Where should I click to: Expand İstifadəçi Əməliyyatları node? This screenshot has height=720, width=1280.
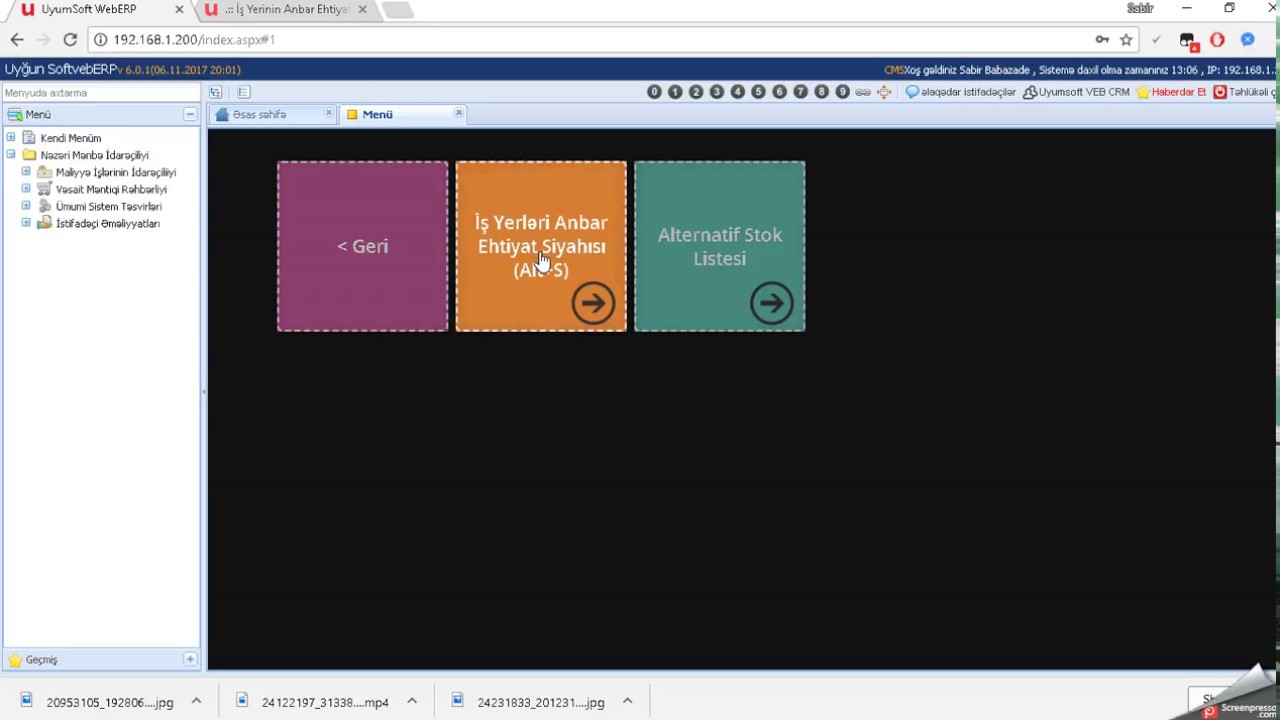pyautogui.click(x=26, y=223)
